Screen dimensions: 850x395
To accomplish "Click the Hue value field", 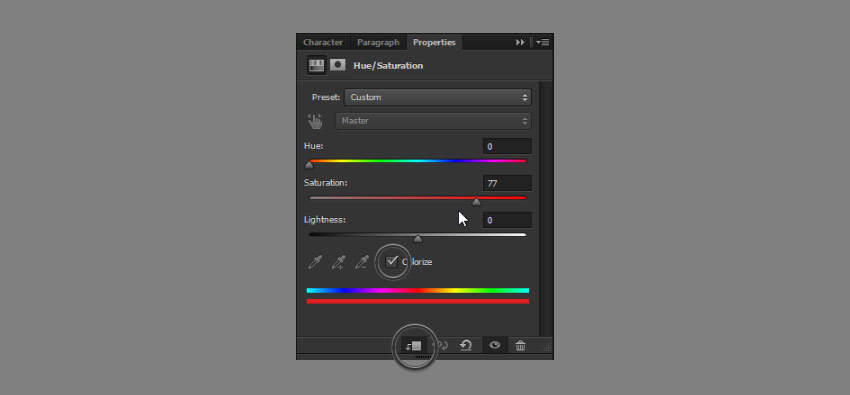I will point(507,146).
